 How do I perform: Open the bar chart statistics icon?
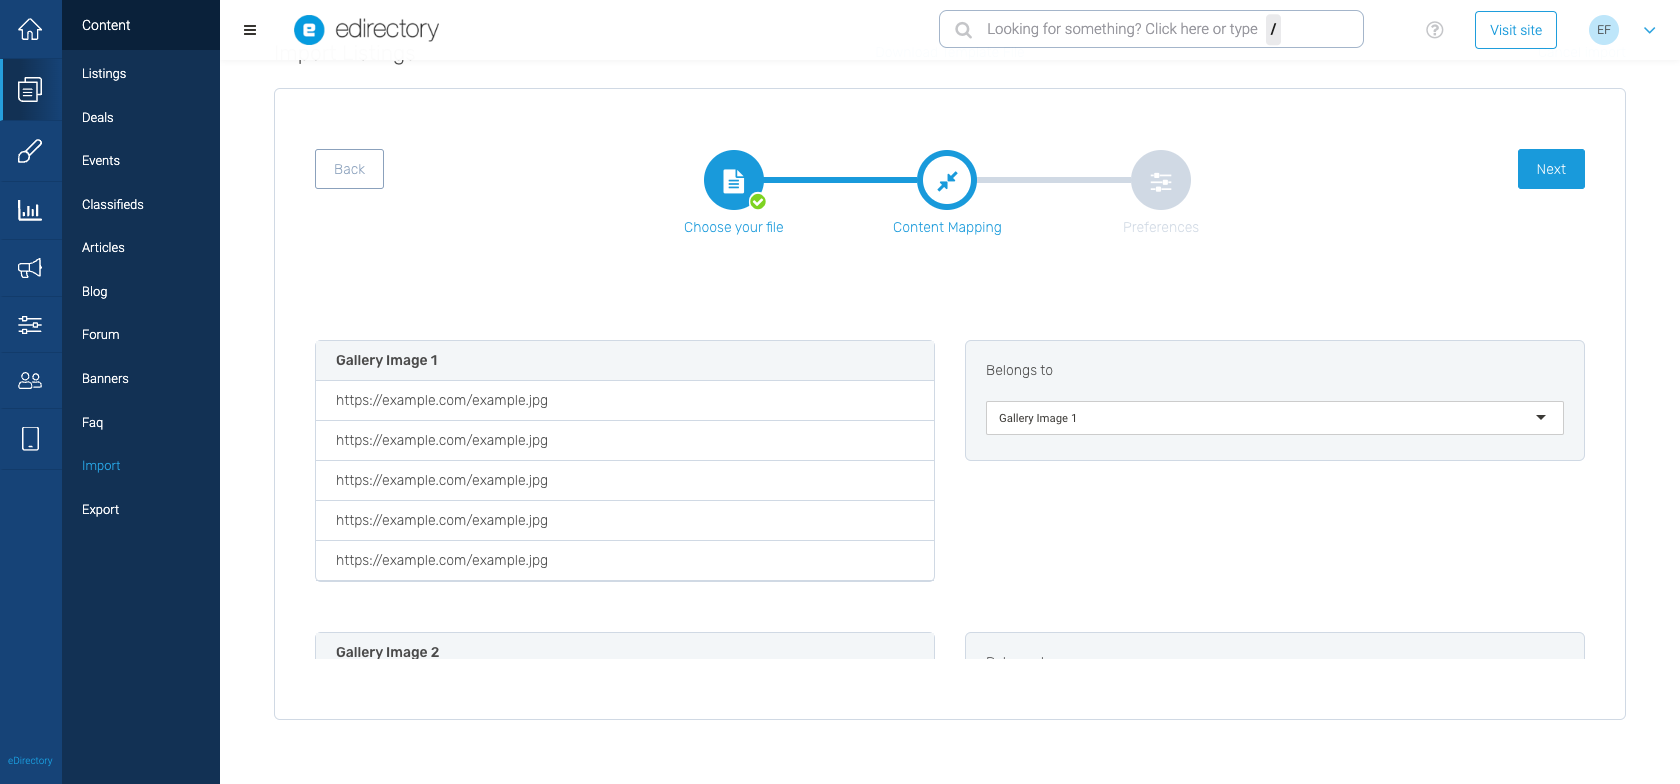pyautogui.click(x=30, y=210)
